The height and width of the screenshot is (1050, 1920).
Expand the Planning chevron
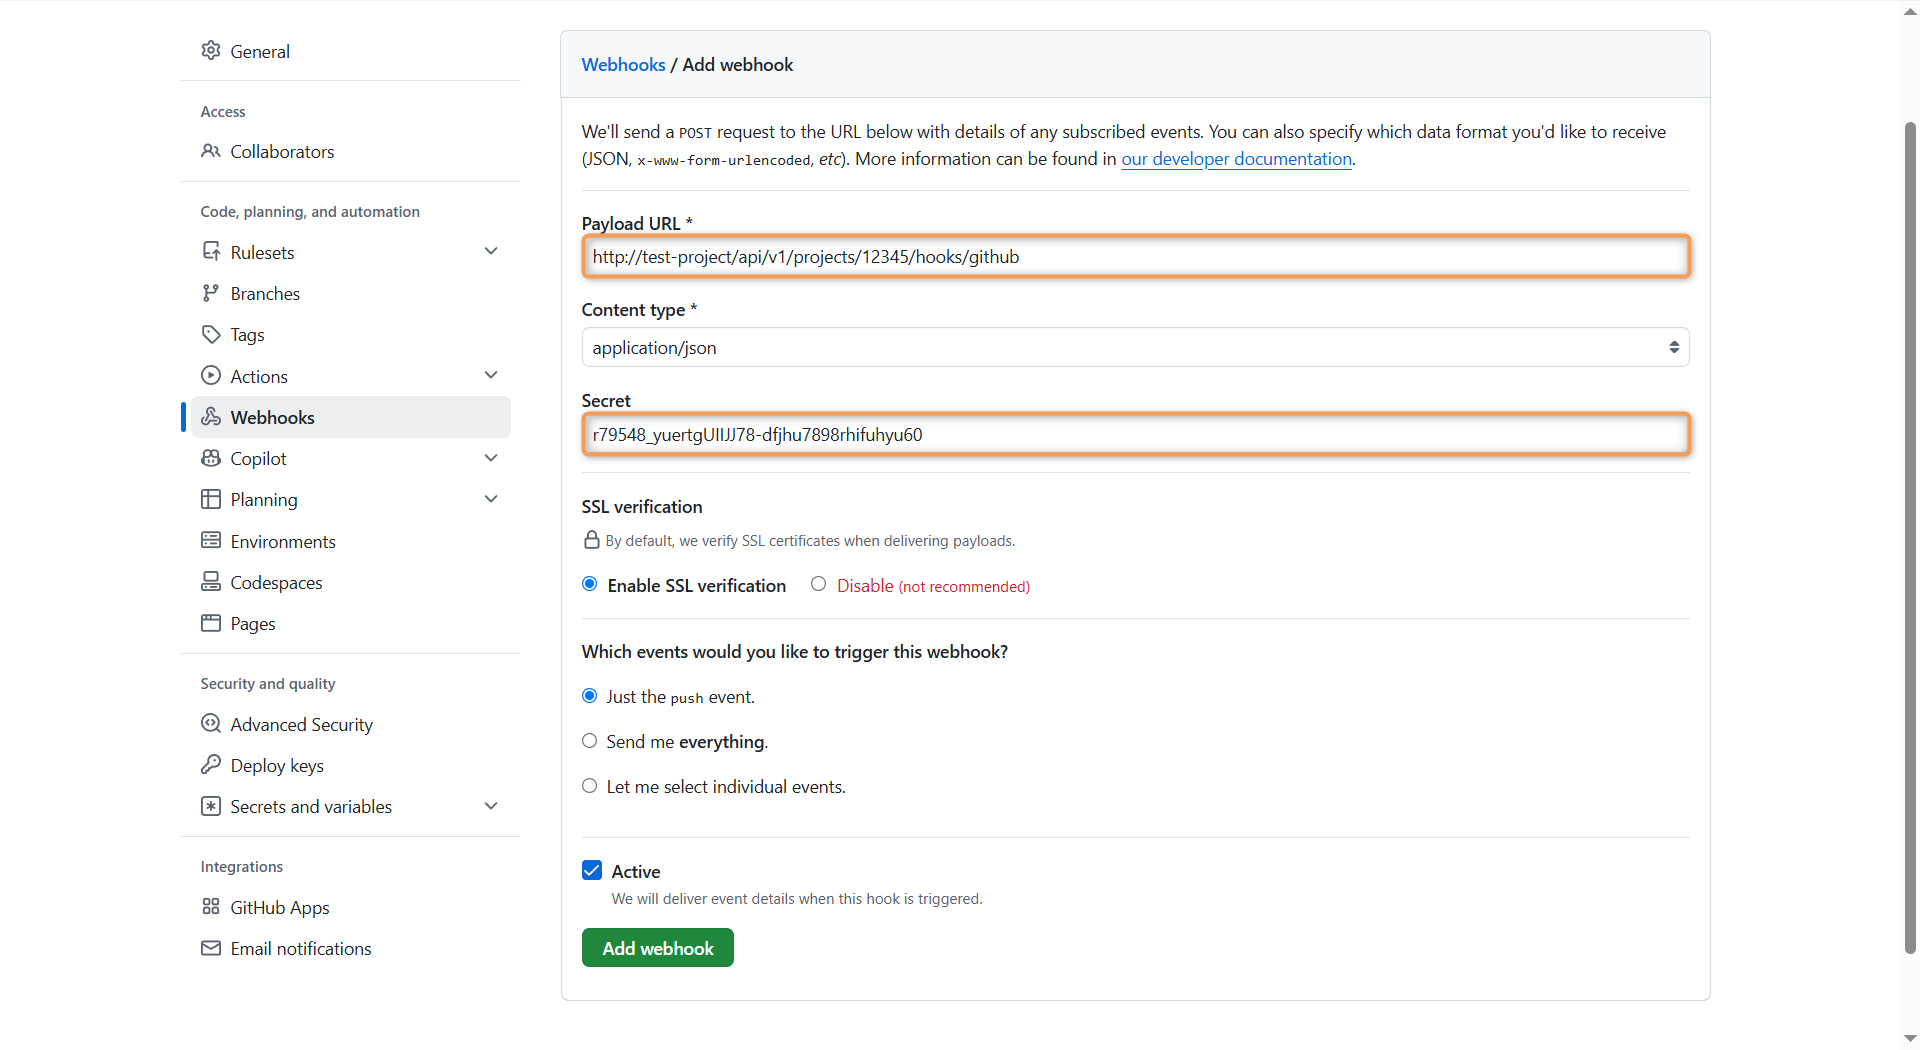click(491, 499)
